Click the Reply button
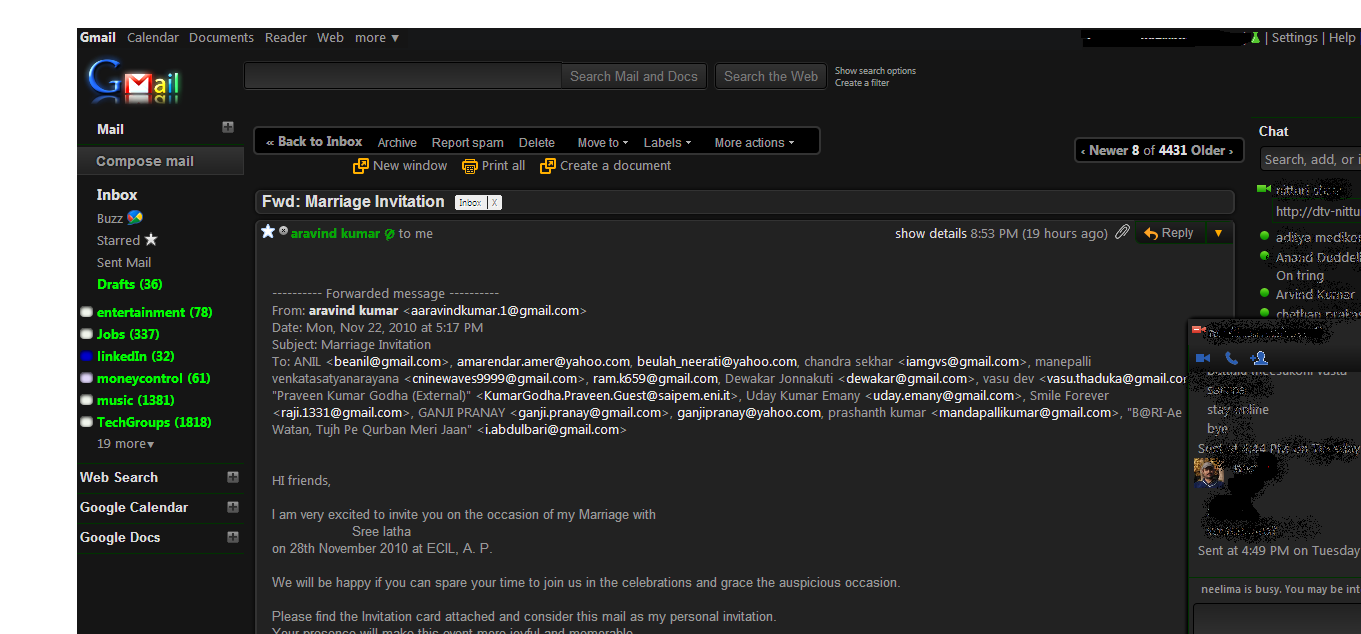 click(x=1169, y=233)
